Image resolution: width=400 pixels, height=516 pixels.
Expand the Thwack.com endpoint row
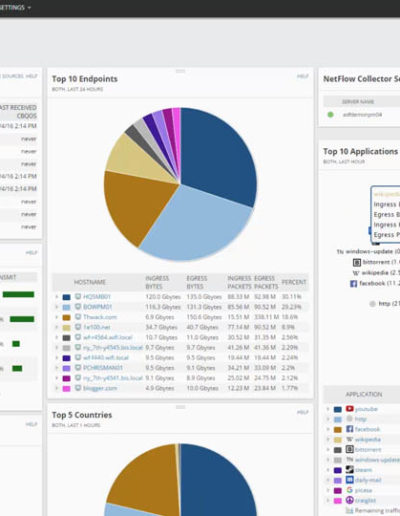click(57, 317)
